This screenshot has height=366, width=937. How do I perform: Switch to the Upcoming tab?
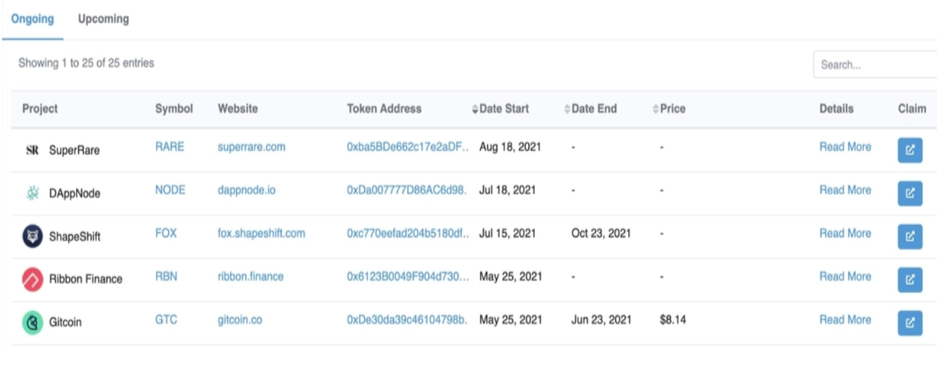click(103, 19)
